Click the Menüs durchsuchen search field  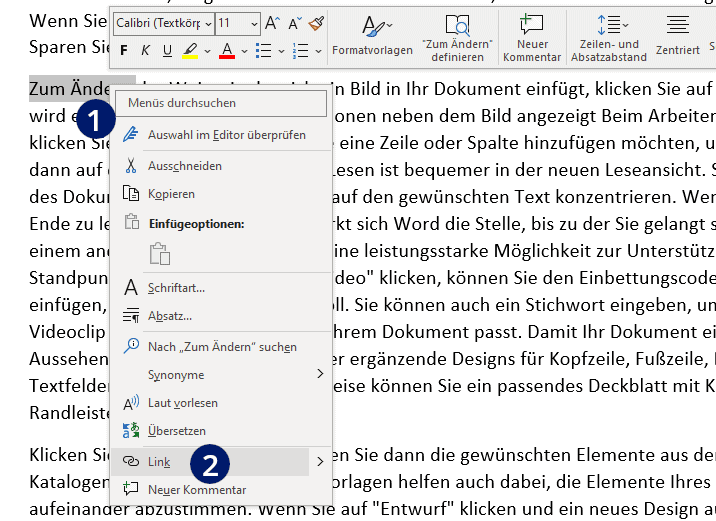221,103
